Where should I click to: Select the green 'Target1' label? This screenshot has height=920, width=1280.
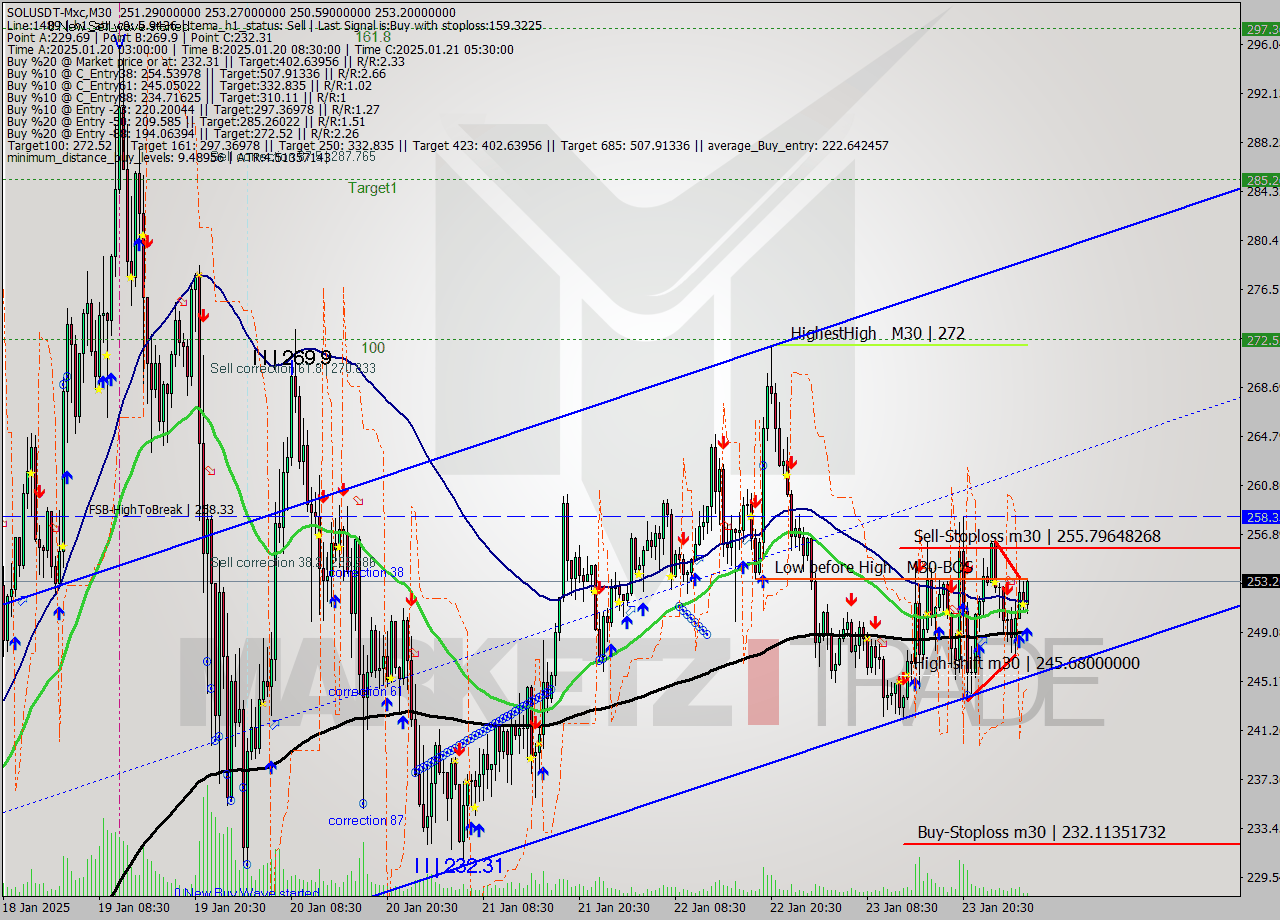click(x=372, y=187)
